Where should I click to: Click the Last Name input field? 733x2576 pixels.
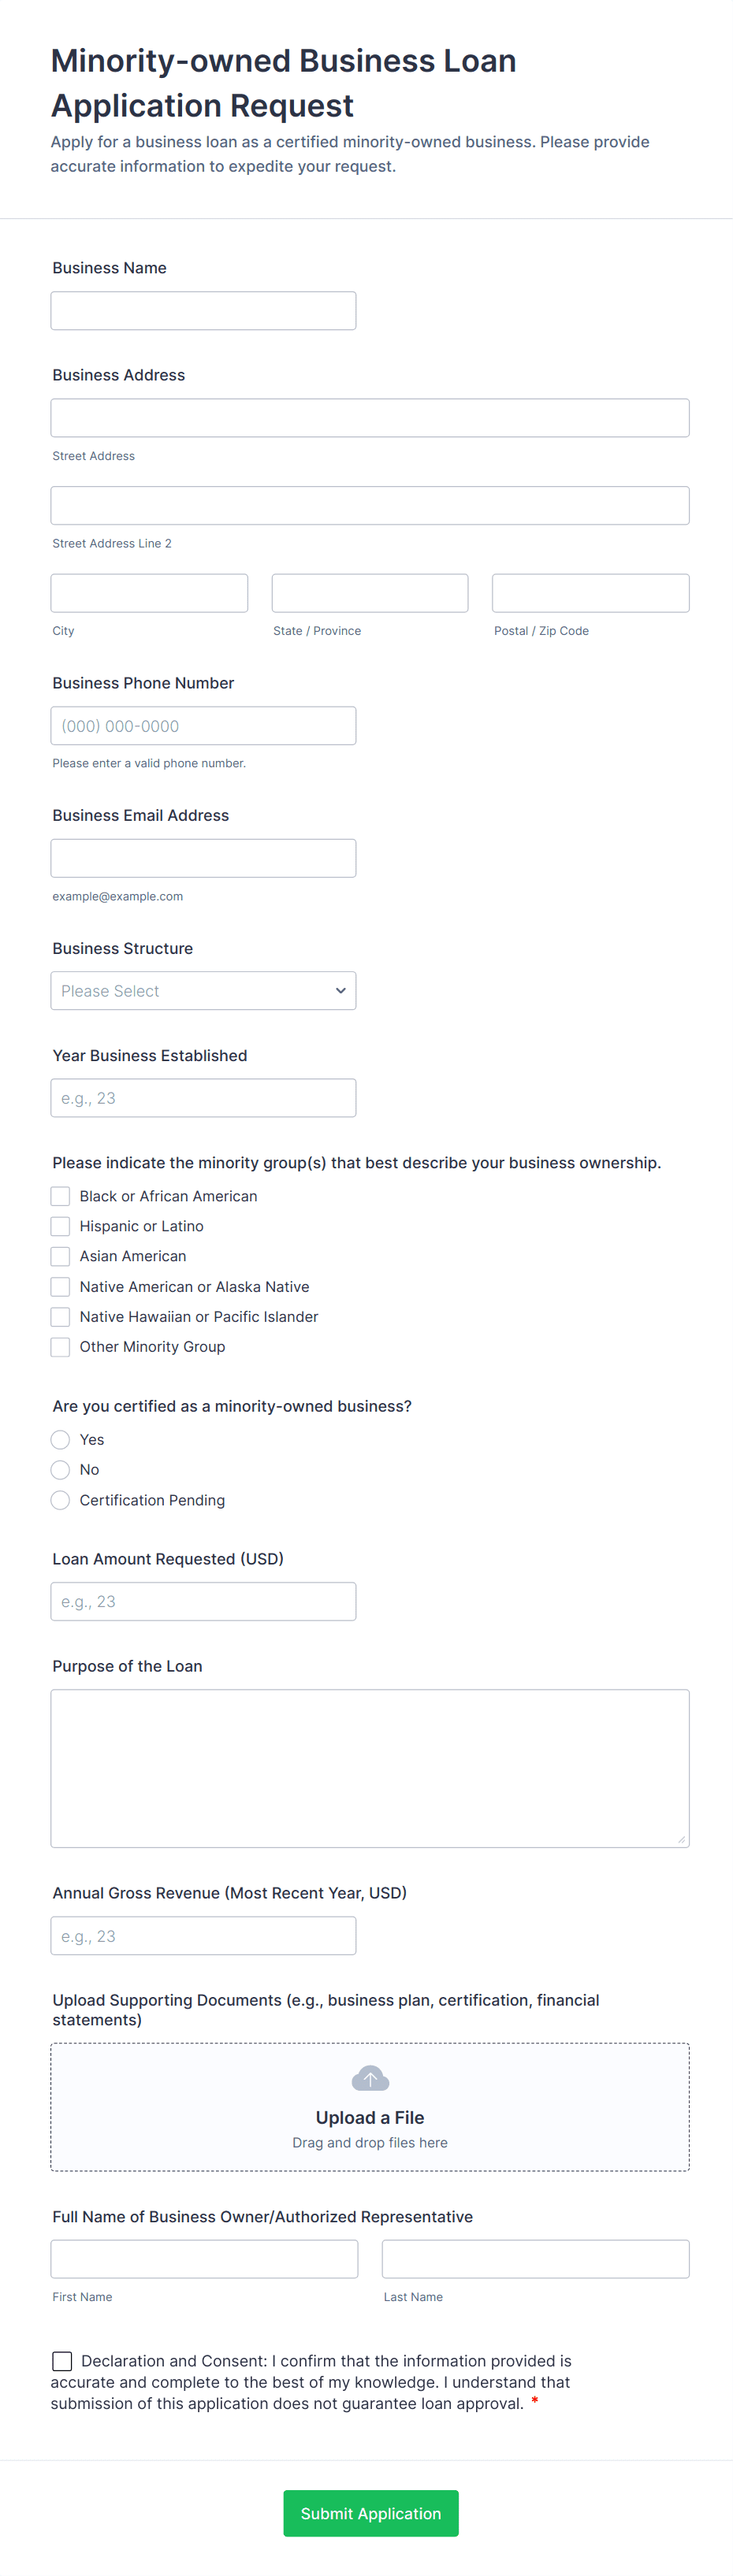click(535, 2259)
